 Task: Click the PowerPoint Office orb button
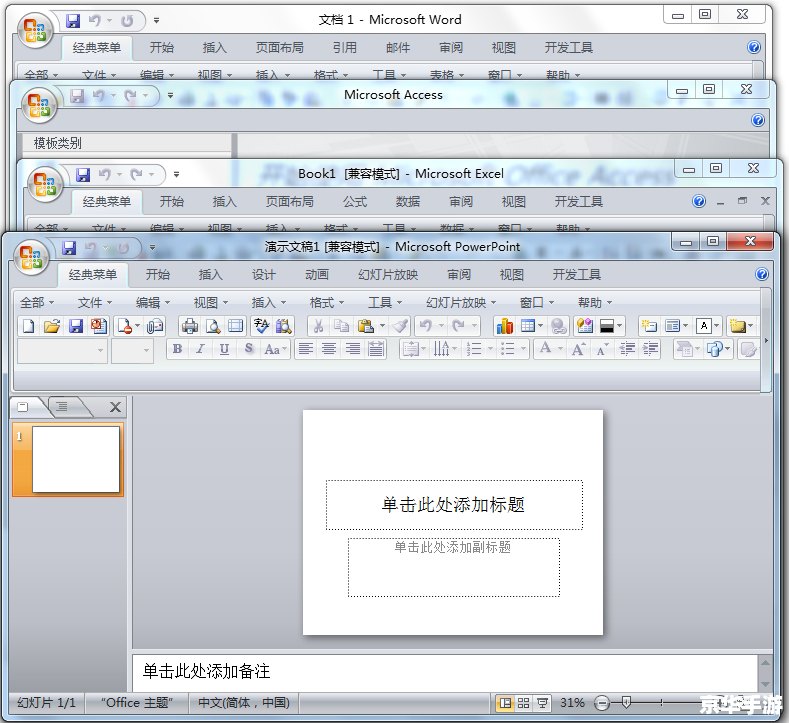tap(32, 257)
